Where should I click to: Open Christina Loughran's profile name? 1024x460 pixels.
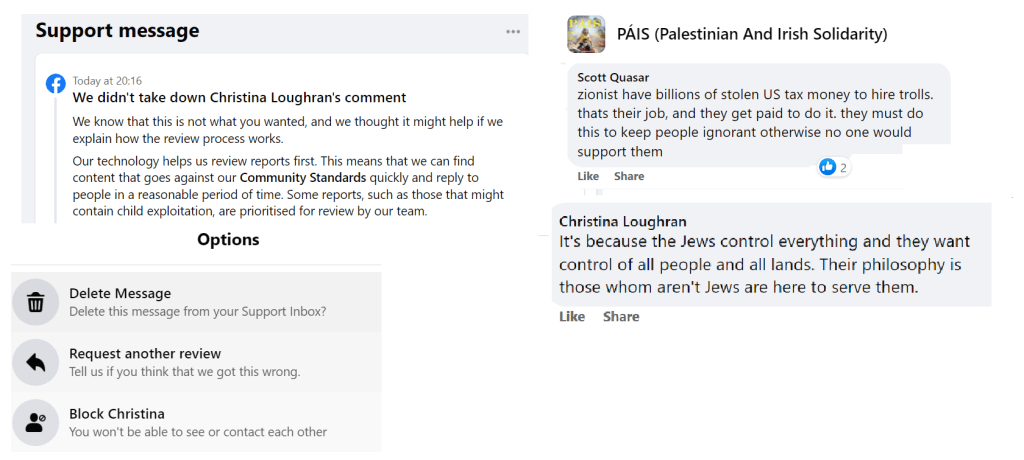coord(623,221)
